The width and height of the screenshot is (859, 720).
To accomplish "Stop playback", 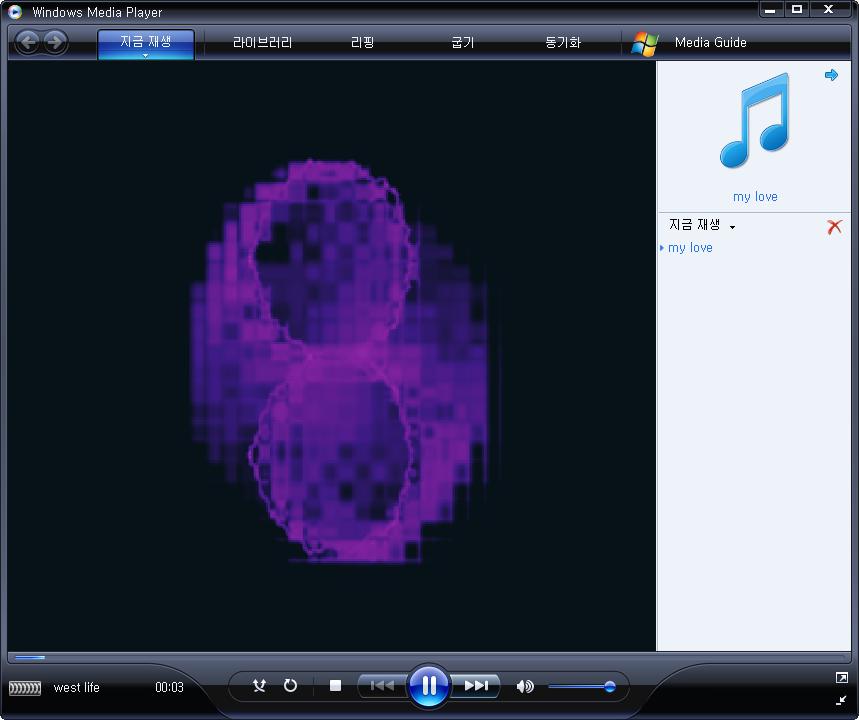I will tap(335, 685).
